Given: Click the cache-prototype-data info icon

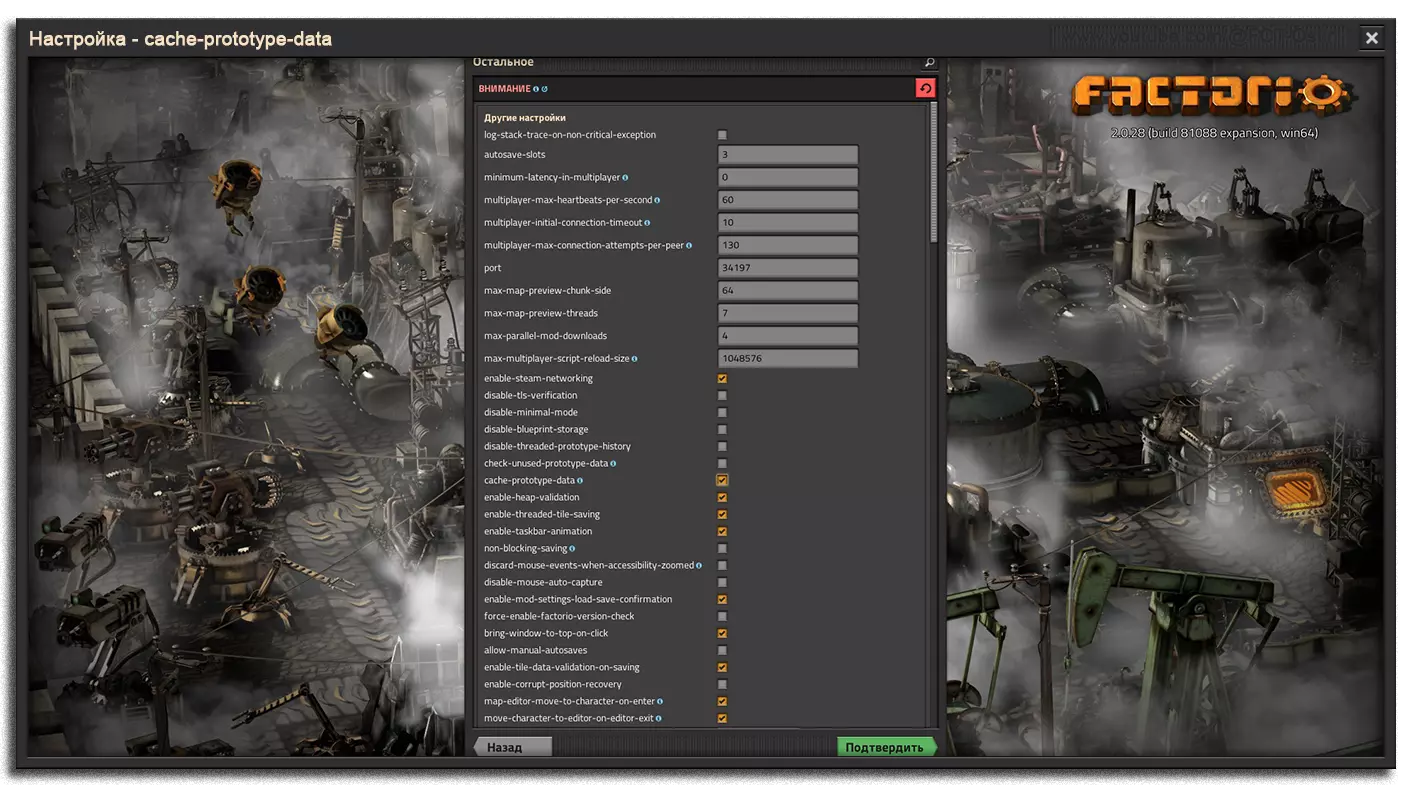Looking at the screenshot, I should pyautogui.click(x=580, y=481).
